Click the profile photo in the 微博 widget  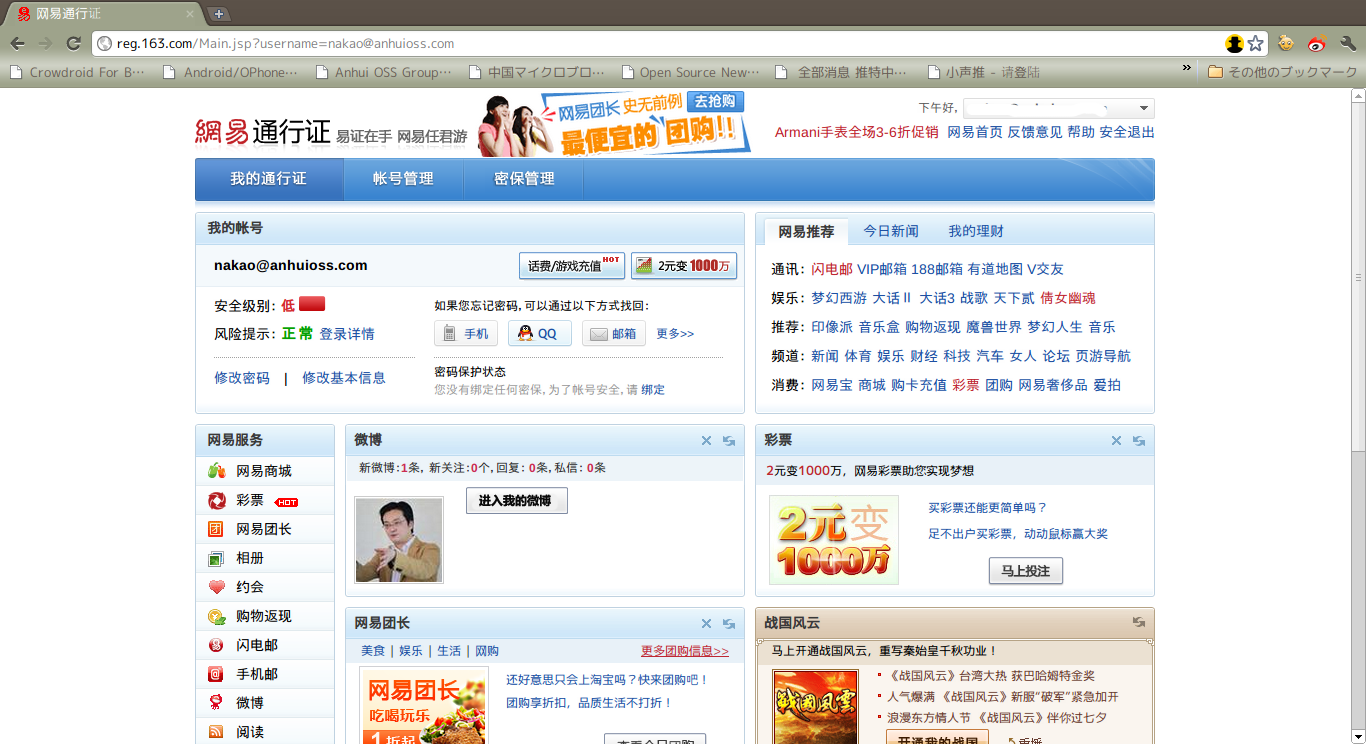[x=399, y=540]
